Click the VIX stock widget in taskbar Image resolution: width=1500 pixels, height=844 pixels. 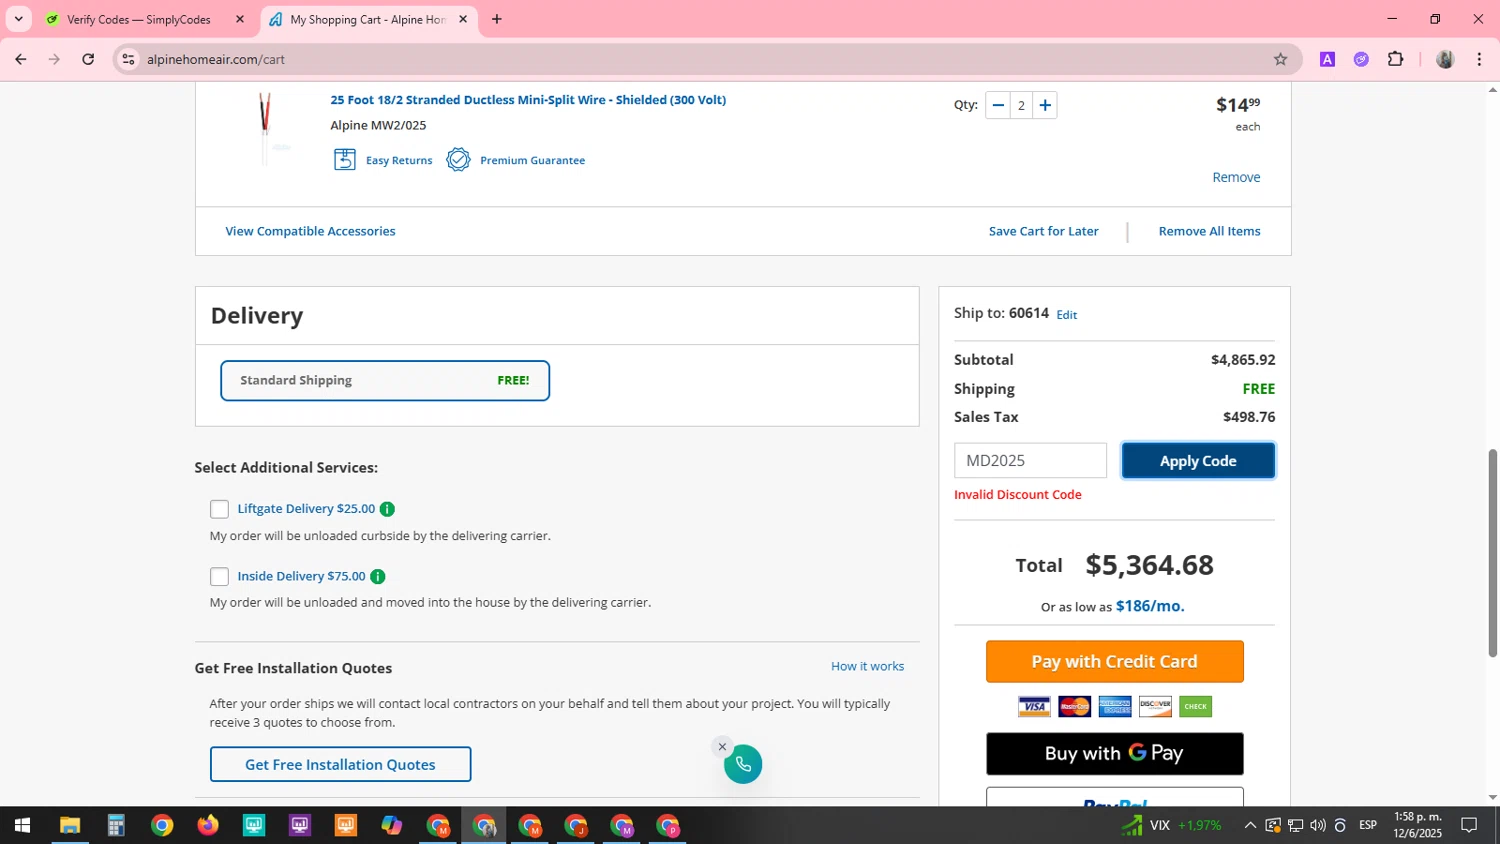[1170, 825]
